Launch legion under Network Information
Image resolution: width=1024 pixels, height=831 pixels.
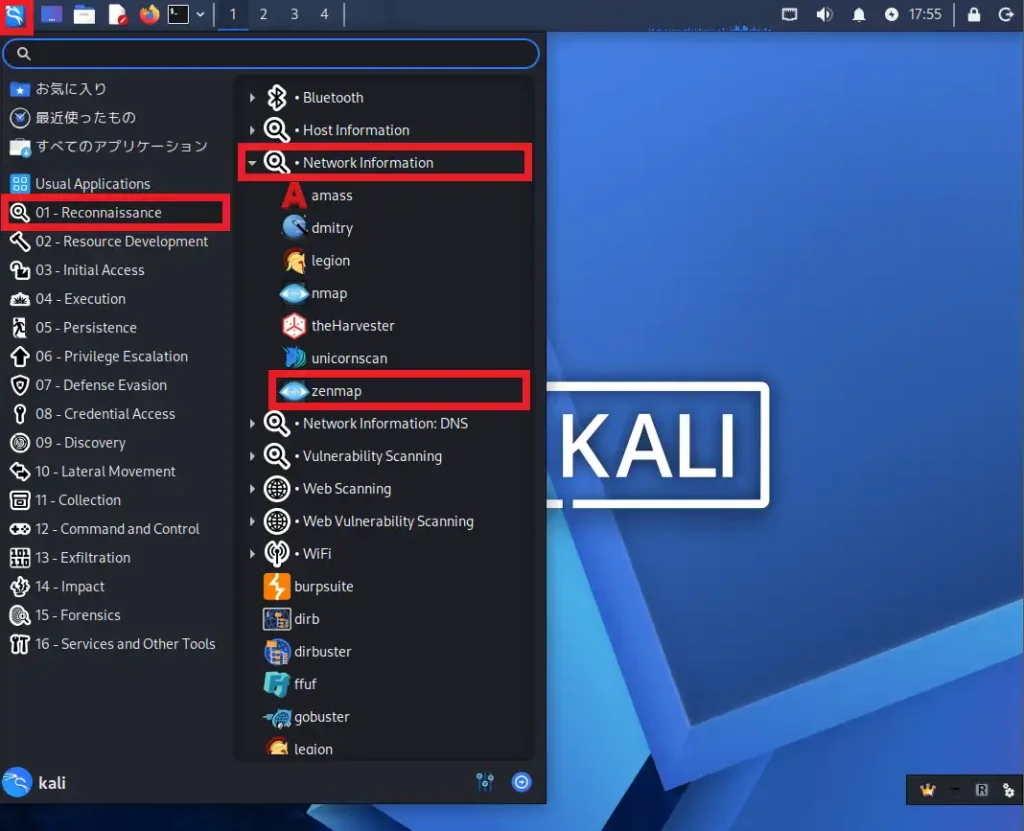tap(294, 261)
